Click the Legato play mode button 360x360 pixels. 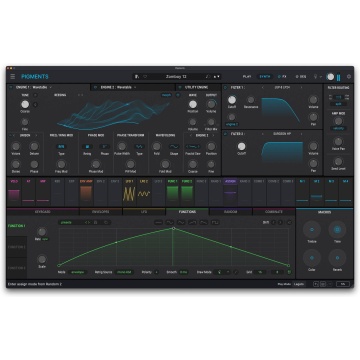coord(299,284)
